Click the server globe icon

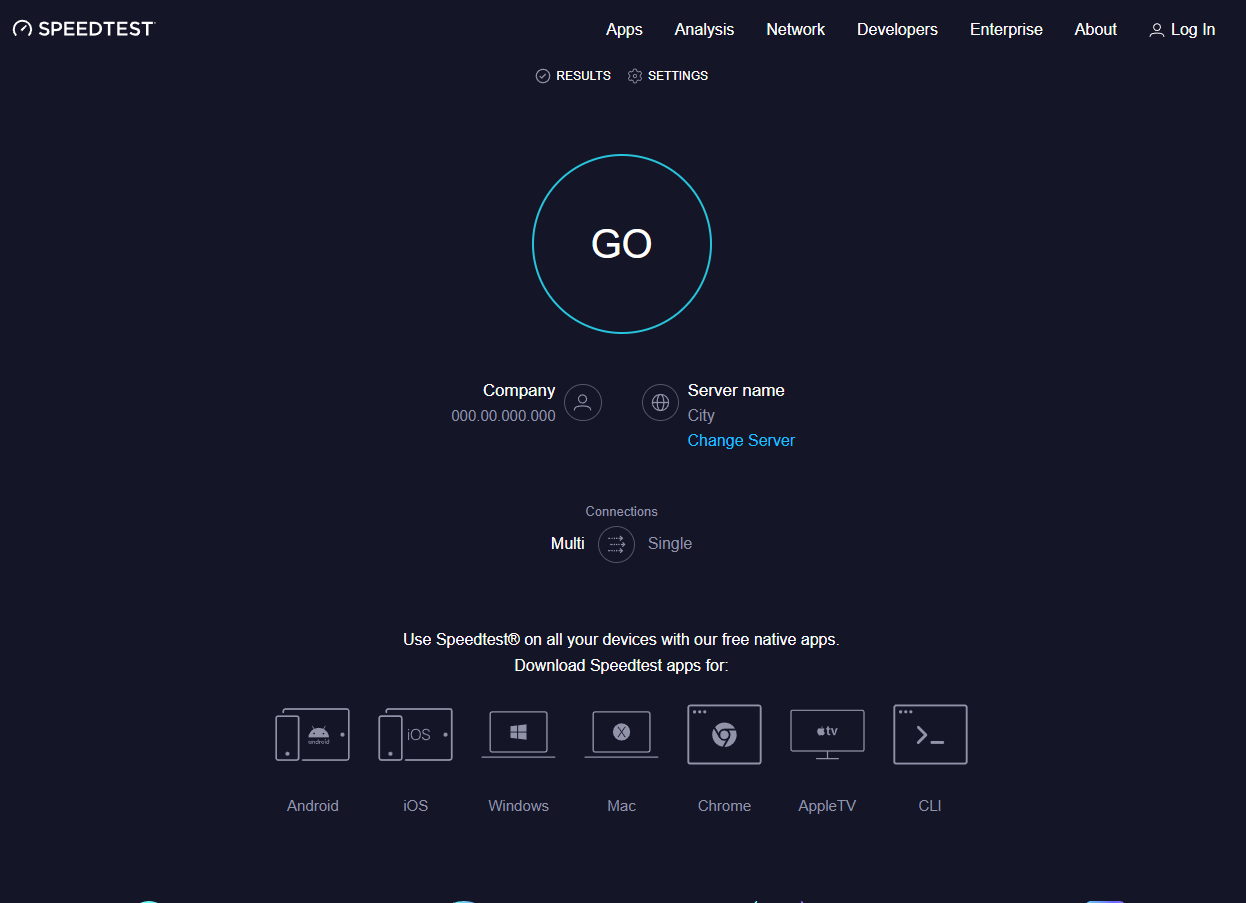660,403
